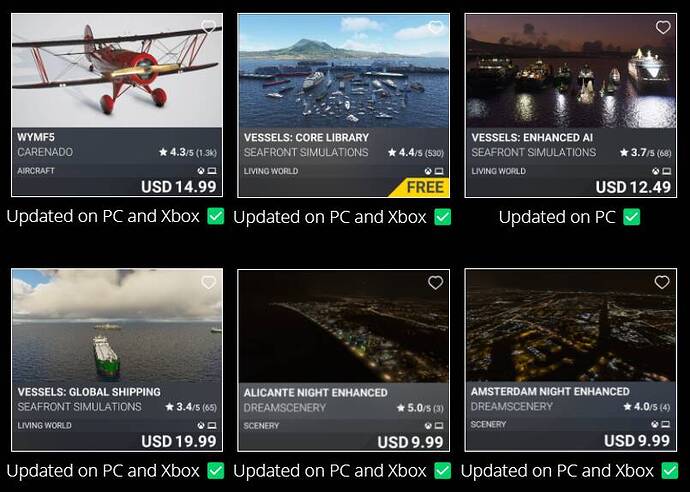The image size is (690, 492).
Task: Click USD 12.49 price on Vessels: Enhanced AI
Action: tap(633, 187)
